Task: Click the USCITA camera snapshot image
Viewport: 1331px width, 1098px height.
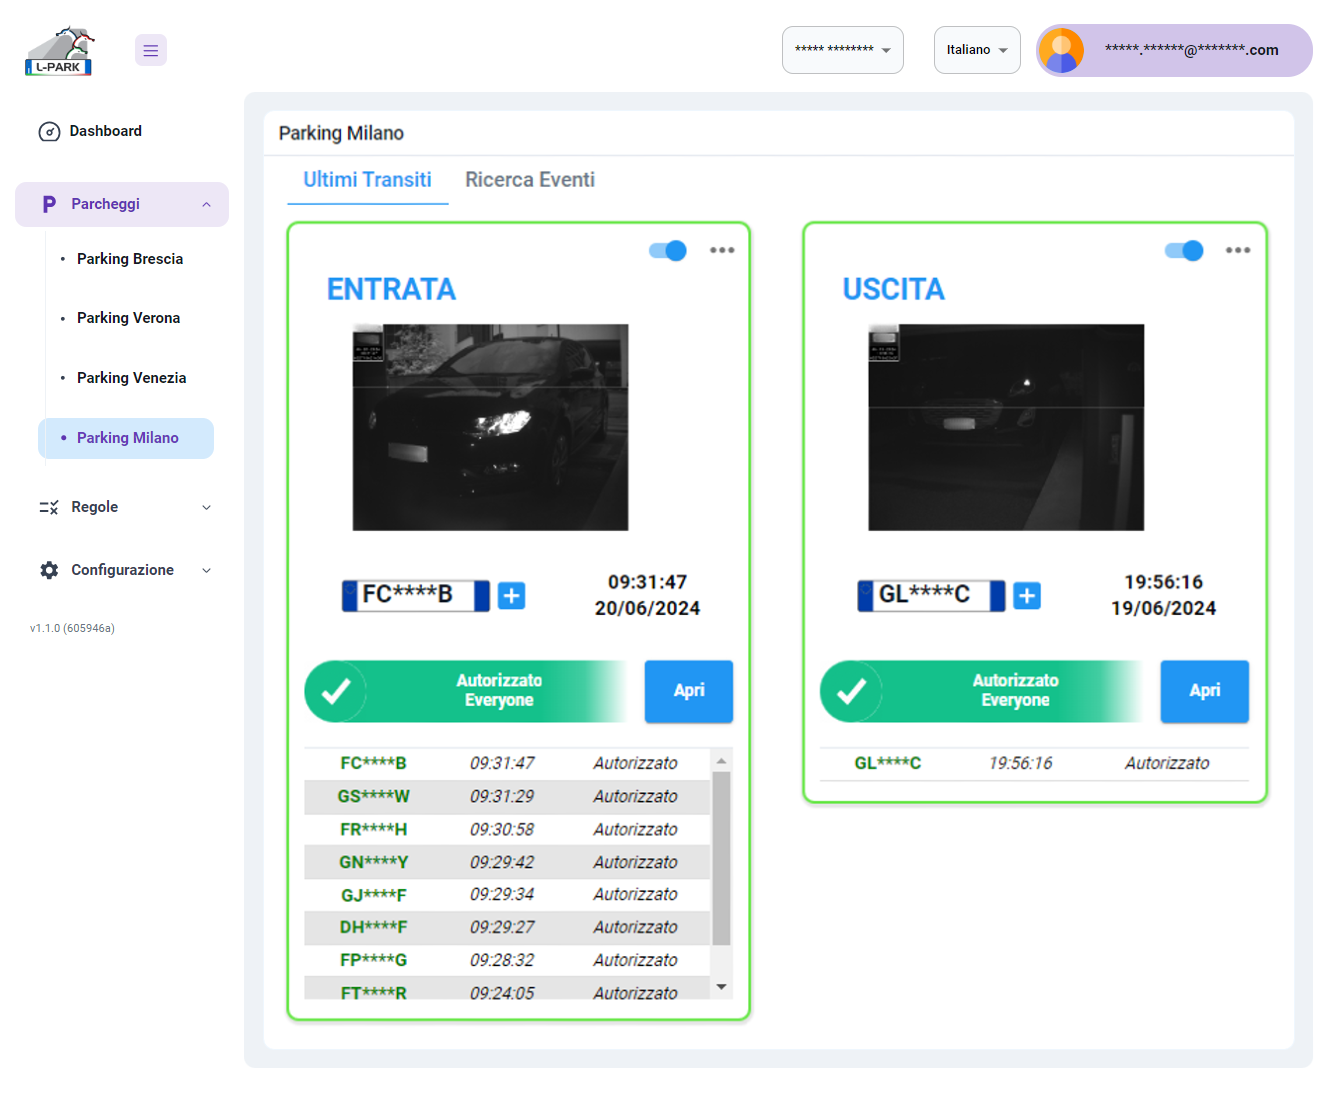Action: tap(1006, 427)
